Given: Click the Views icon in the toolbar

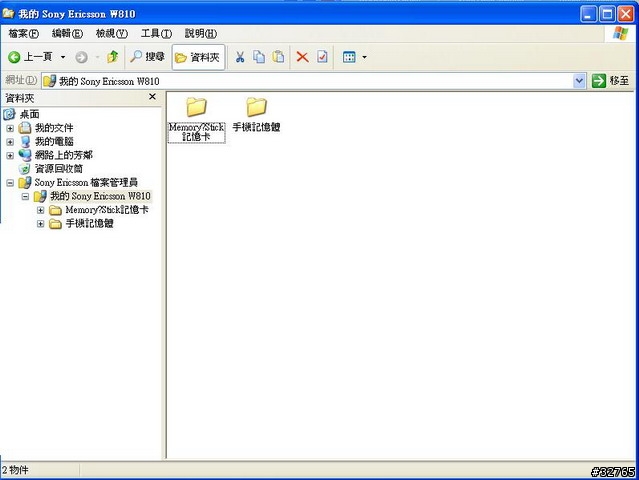Looking at the screenshot, I should 349,57.
